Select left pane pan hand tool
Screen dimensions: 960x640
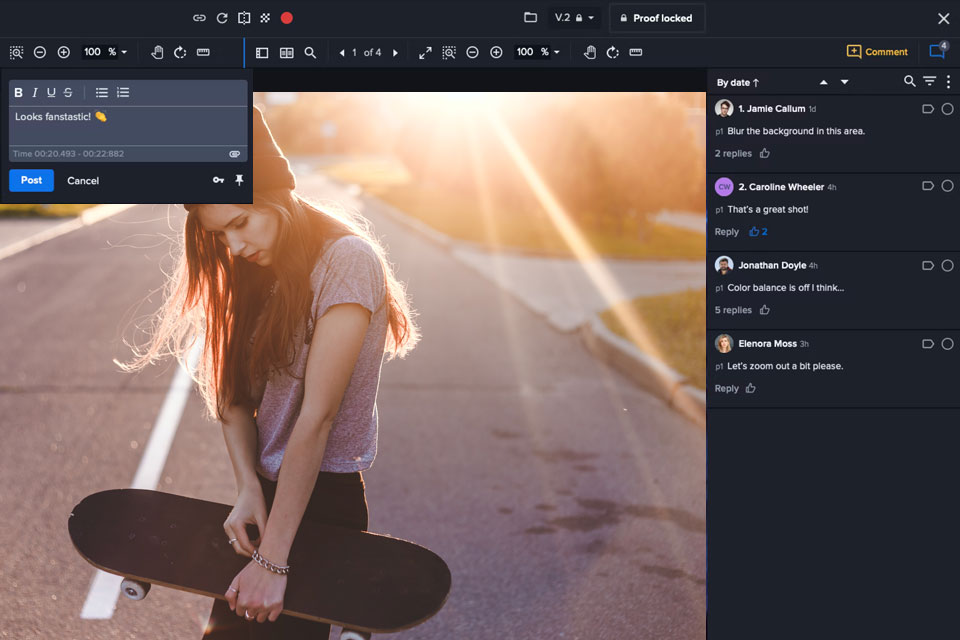(x=157, y=53)
